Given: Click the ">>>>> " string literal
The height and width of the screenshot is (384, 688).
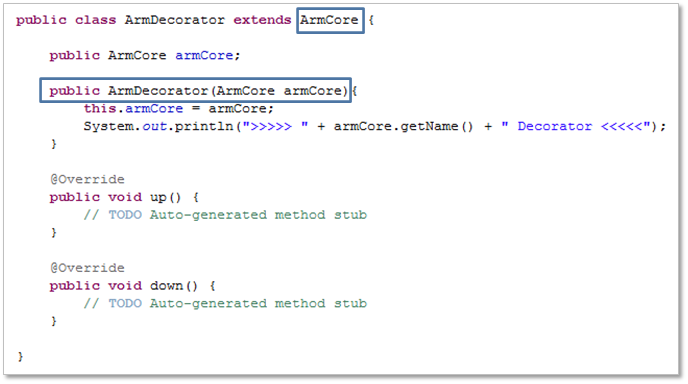Looking at the screenshot, I should tap(276, 126).
